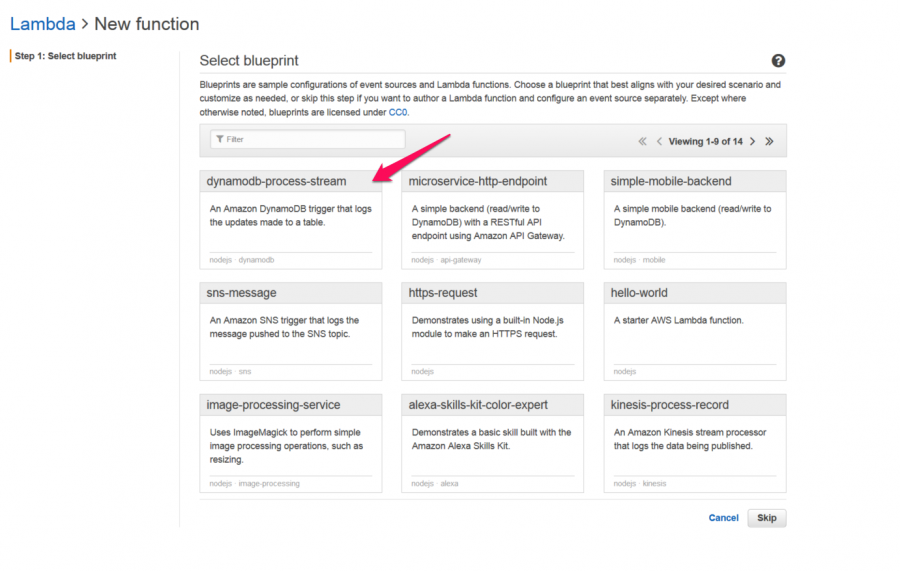
Task: Click the 'nodejs · image-processing' tag text
Action: pos(254,484)
